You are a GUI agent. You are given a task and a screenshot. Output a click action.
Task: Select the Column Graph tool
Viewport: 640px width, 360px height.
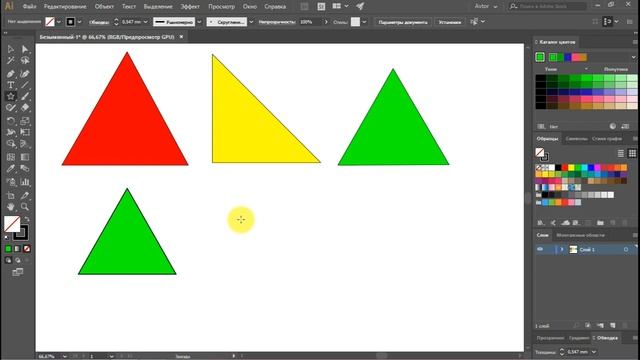coord(25,182)
